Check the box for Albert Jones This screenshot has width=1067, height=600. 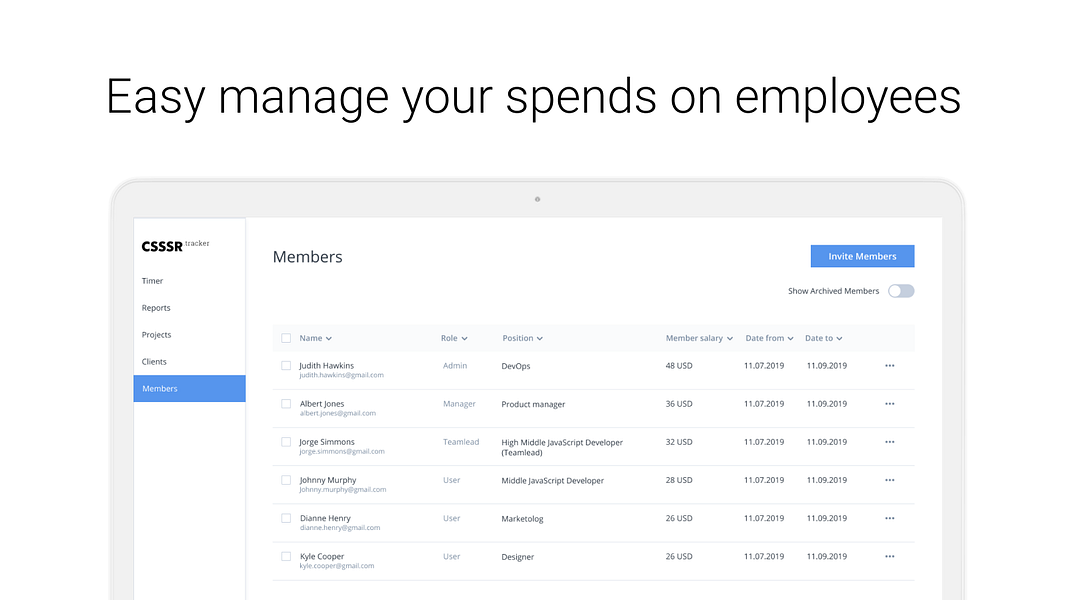coord(286,404)
